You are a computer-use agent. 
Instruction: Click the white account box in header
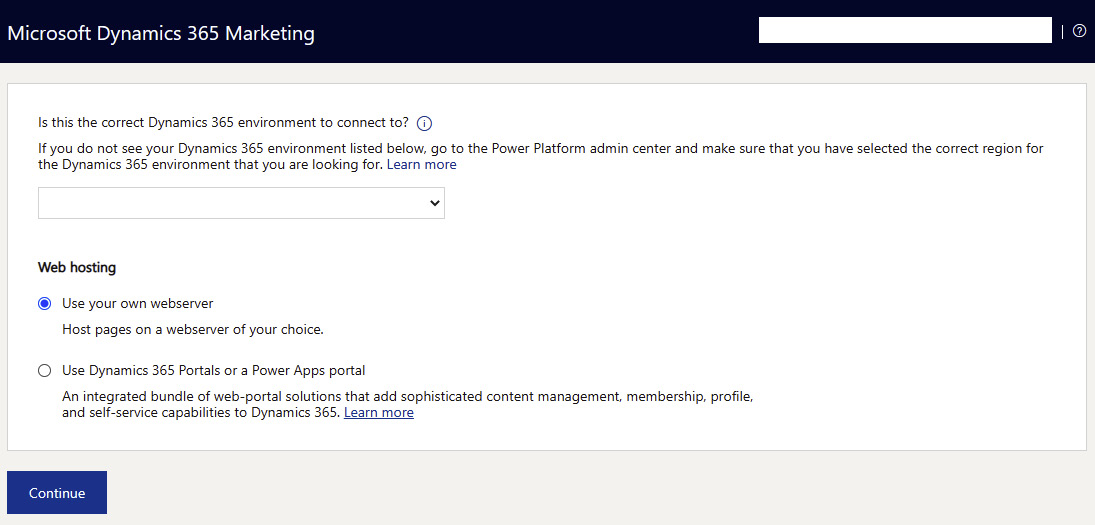click(x=905, y=31)
